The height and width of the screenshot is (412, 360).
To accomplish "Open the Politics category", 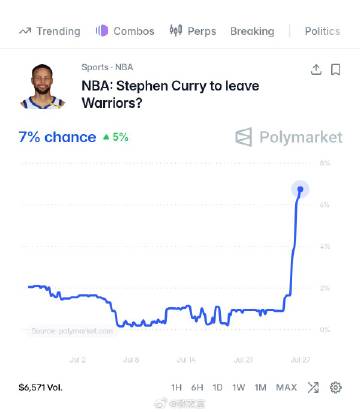I will click(x=322, y=31).
